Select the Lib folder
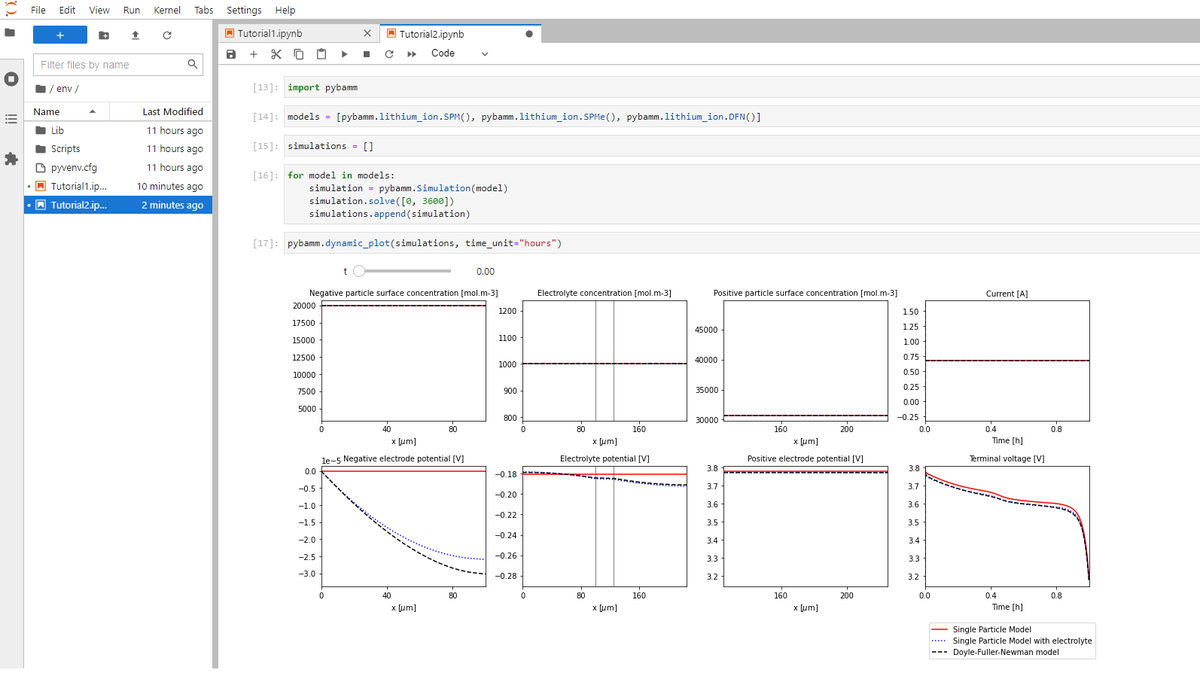Image resolution: width=1200 pixels, height=679 pixels. point(119,130)
